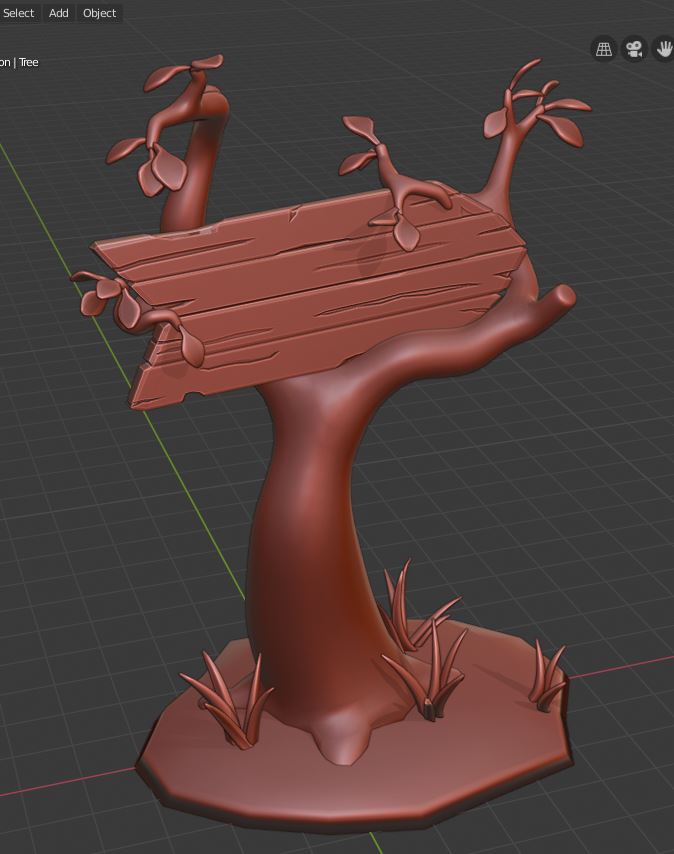
Task: Switch to orthographic/perspective grid view icon
Action: pos(604,50)
